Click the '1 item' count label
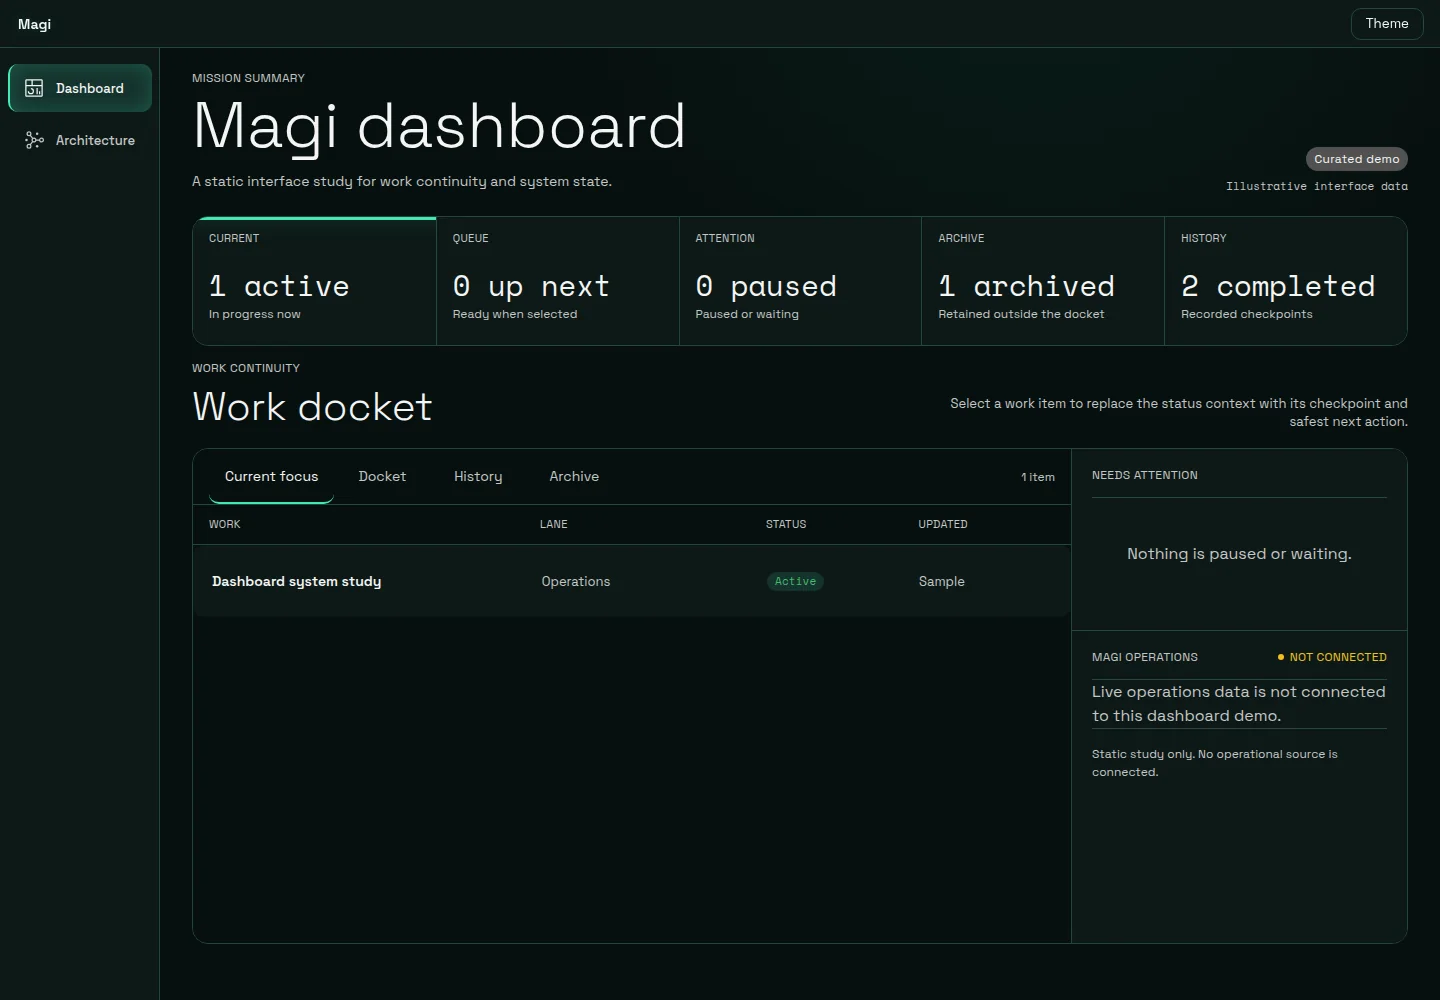 (x=1038, y=477)
